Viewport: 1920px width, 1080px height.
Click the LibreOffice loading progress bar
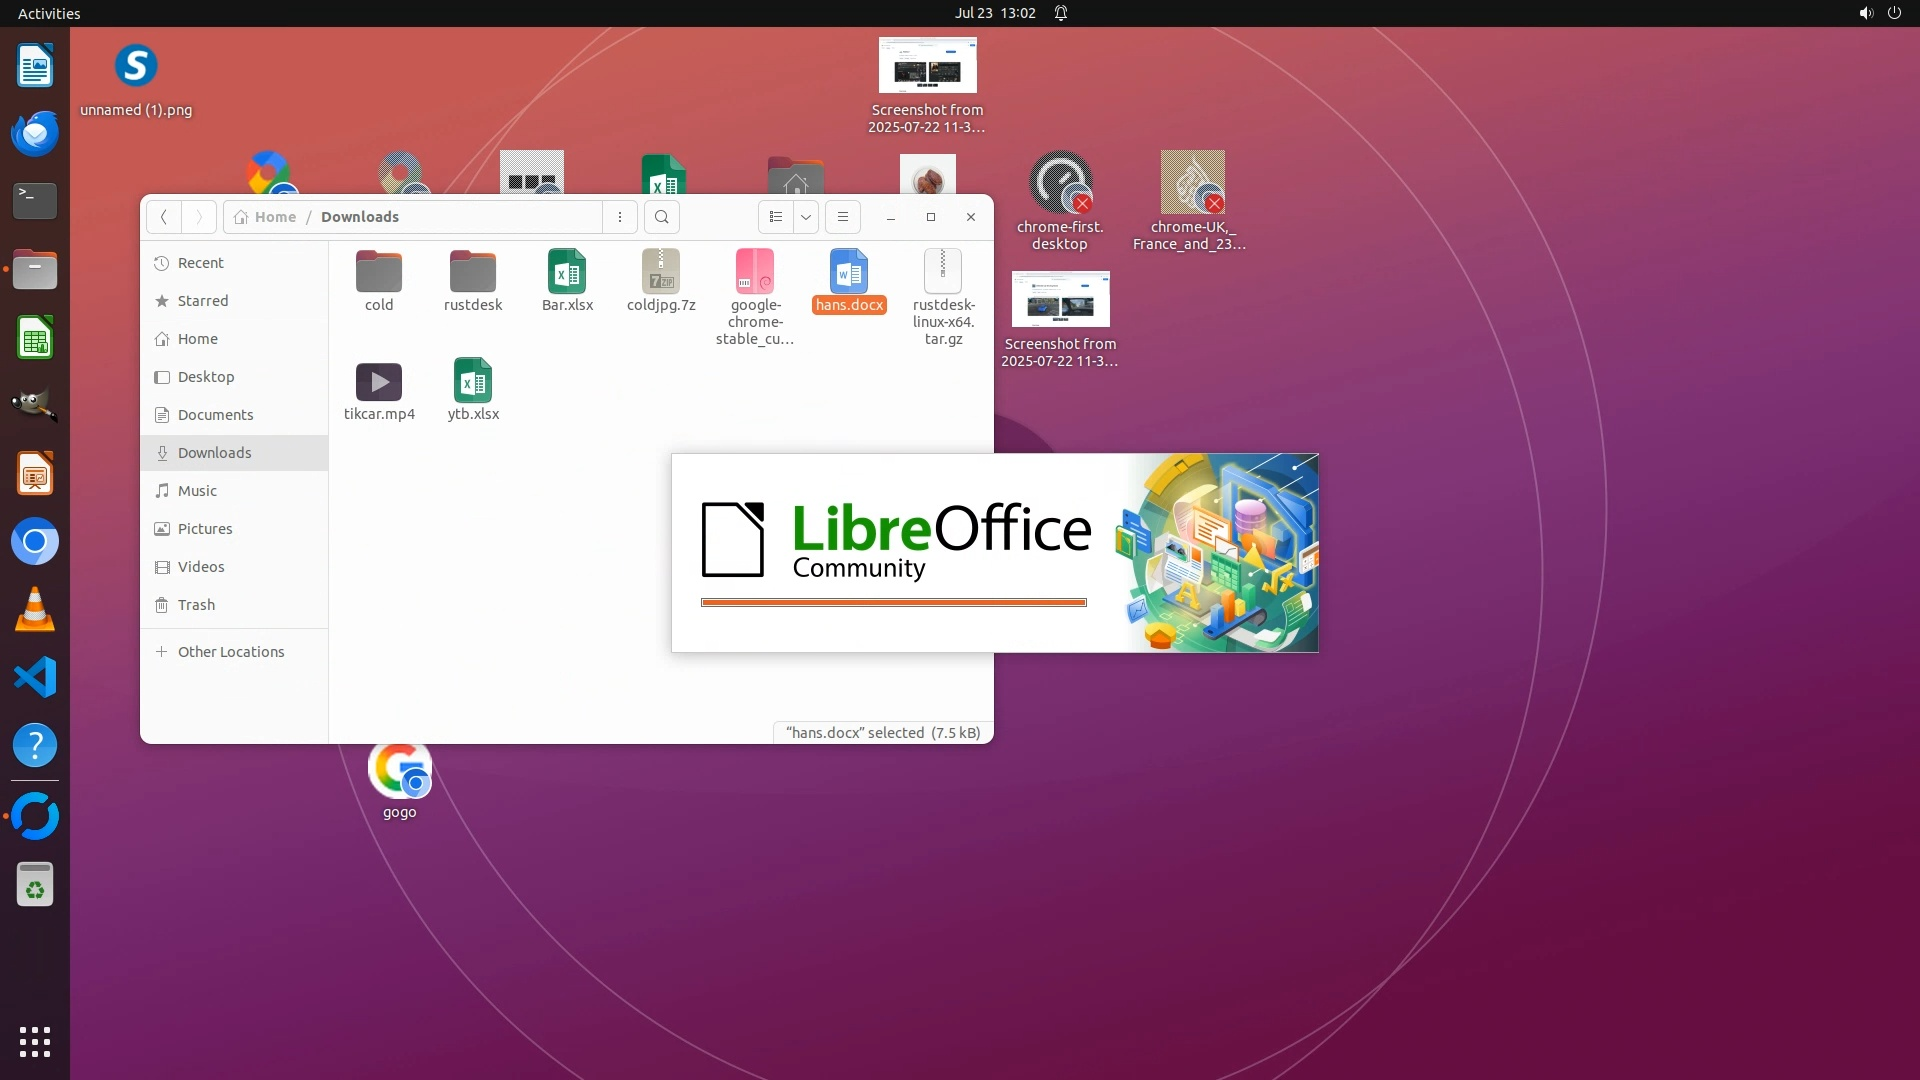tap(893, 603)
